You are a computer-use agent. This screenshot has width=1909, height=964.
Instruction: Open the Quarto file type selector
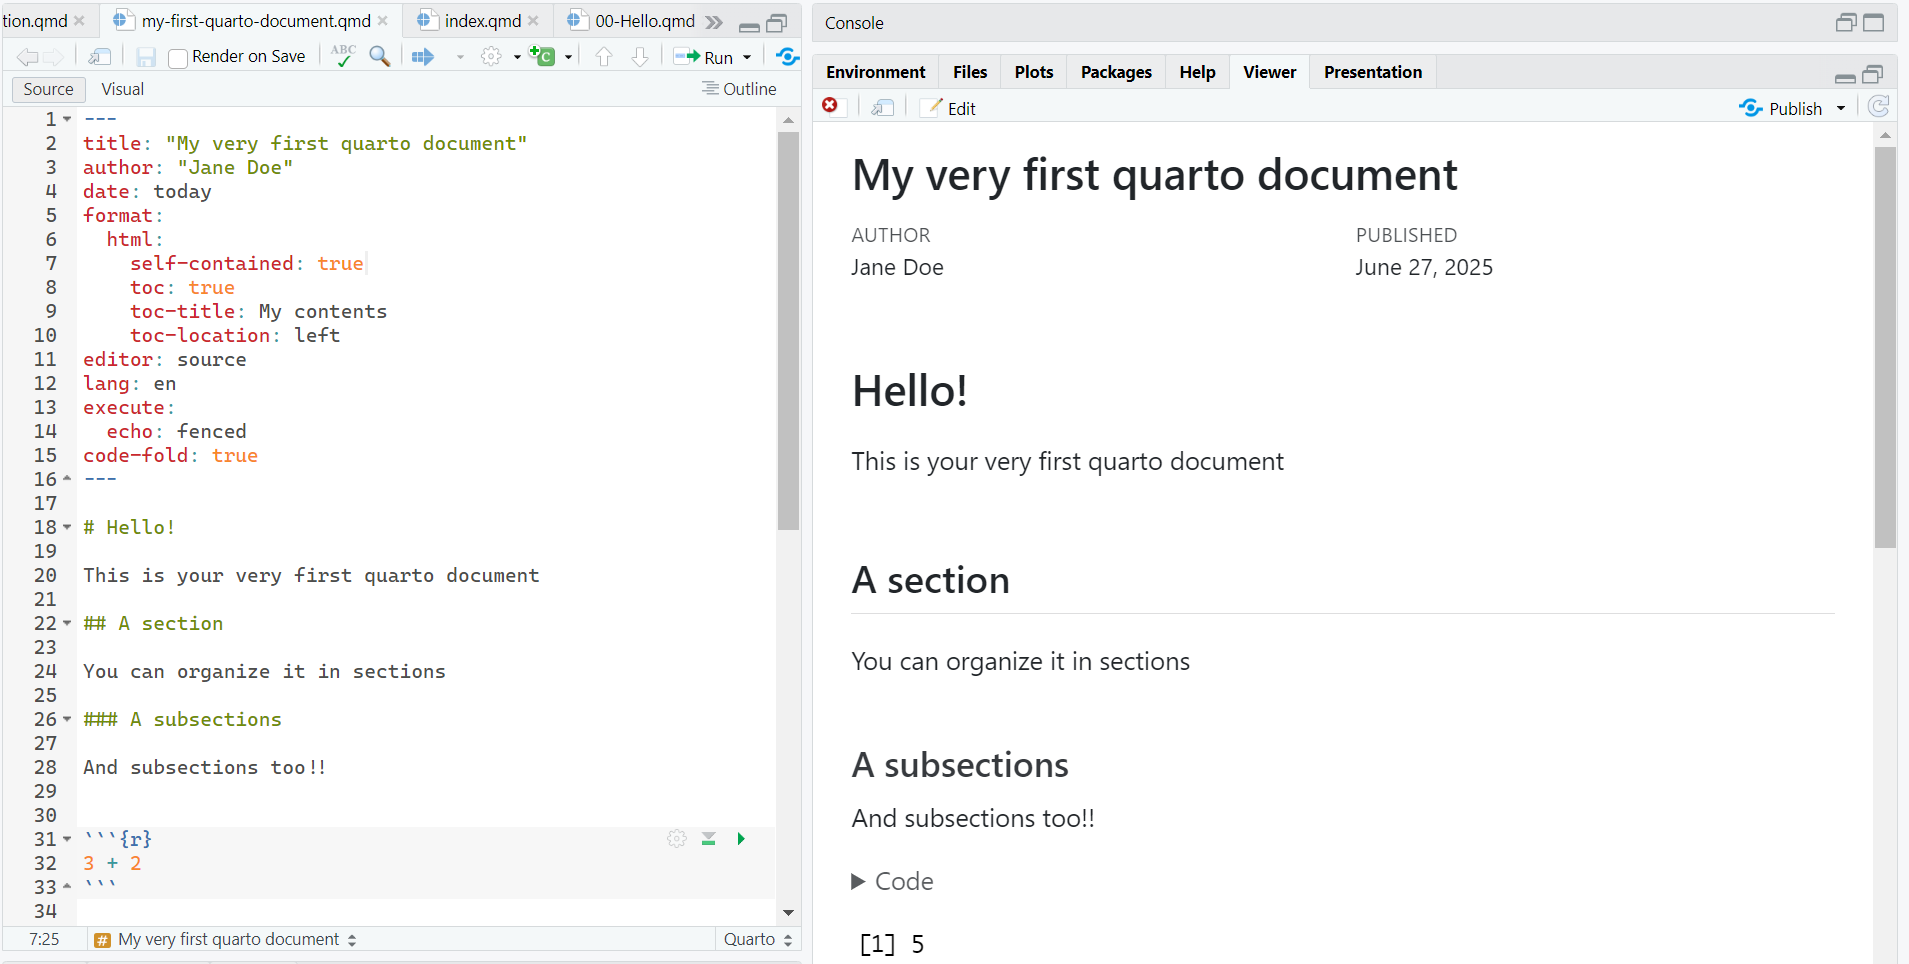point(758,940)
